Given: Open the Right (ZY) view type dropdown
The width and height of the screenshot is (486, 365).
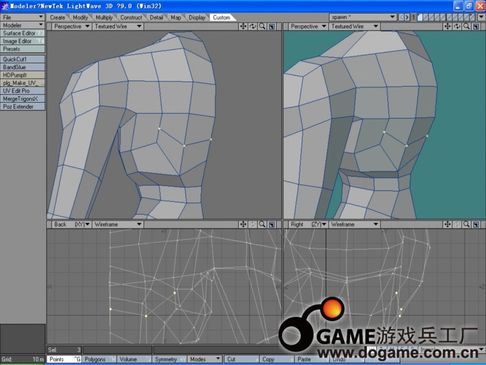Looking at the screenshot, I should coord(308,224).
